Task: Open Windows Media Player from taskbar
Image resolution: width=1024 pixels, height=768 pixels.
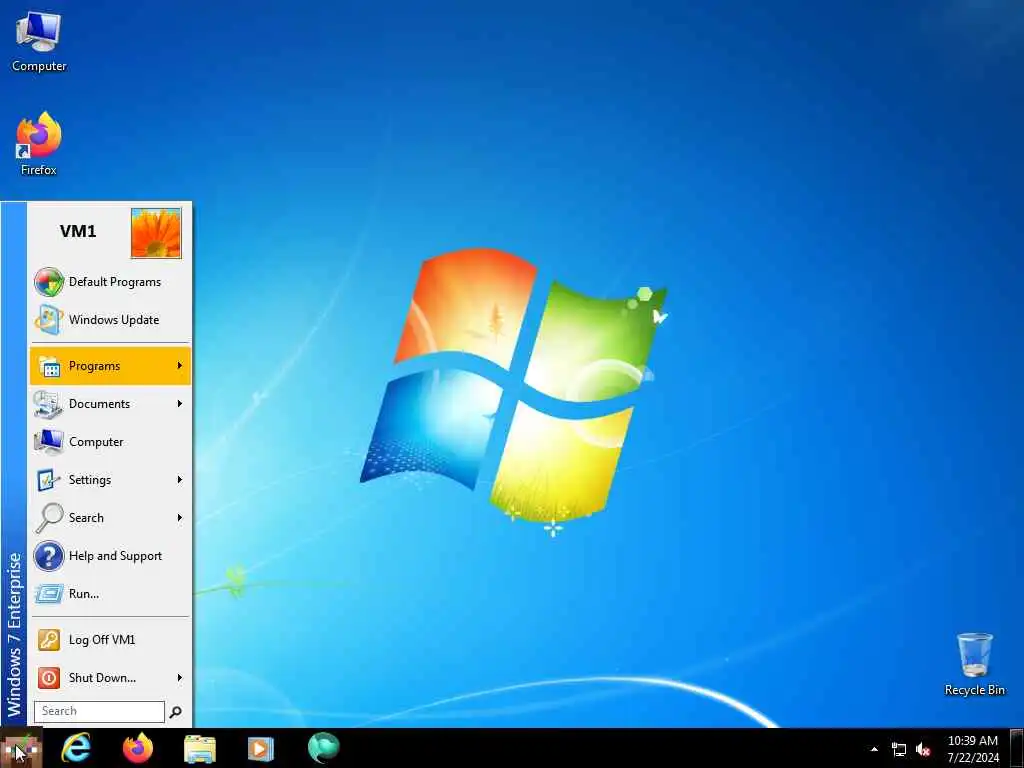Action: pos(261,749)
